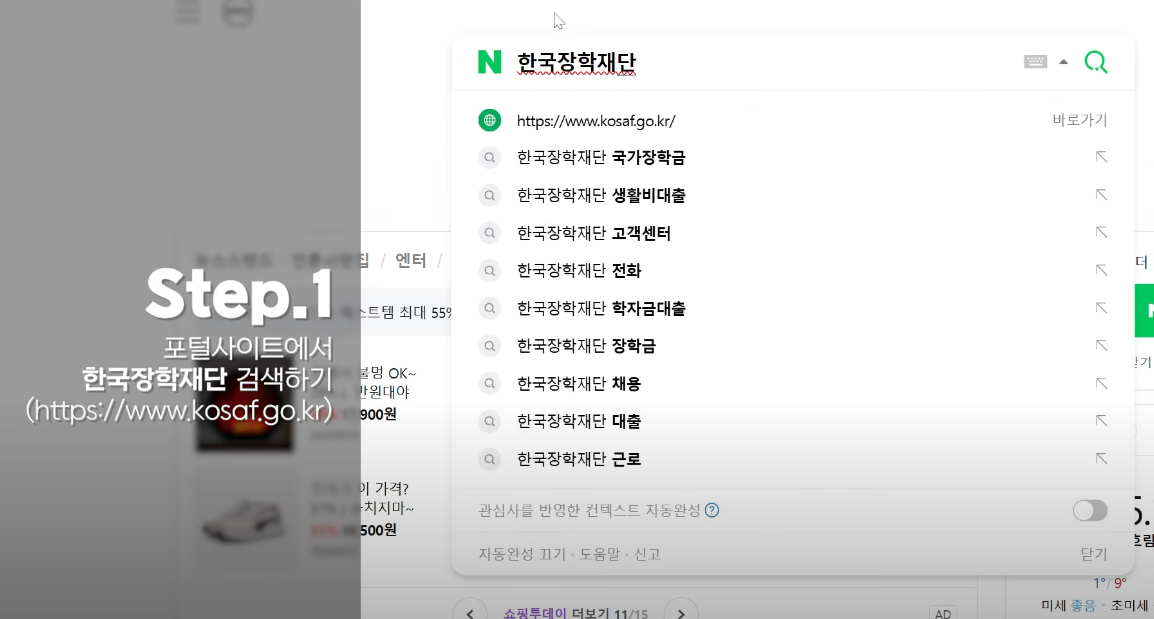The width and height of the screenshot is (1154, 619).
Task: Open the 엔터 news tab
Action: 411,260
